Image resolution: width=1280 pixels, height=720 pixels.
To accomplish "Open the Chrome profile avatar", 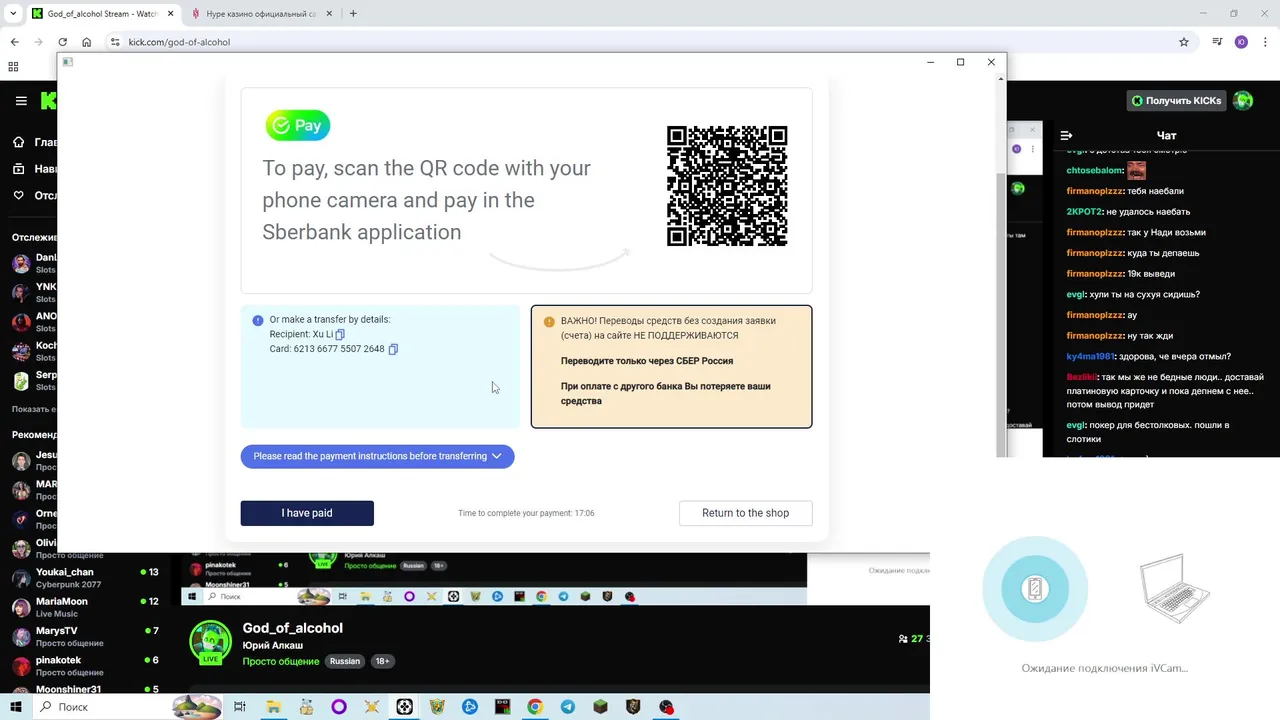I will 1241,42.
